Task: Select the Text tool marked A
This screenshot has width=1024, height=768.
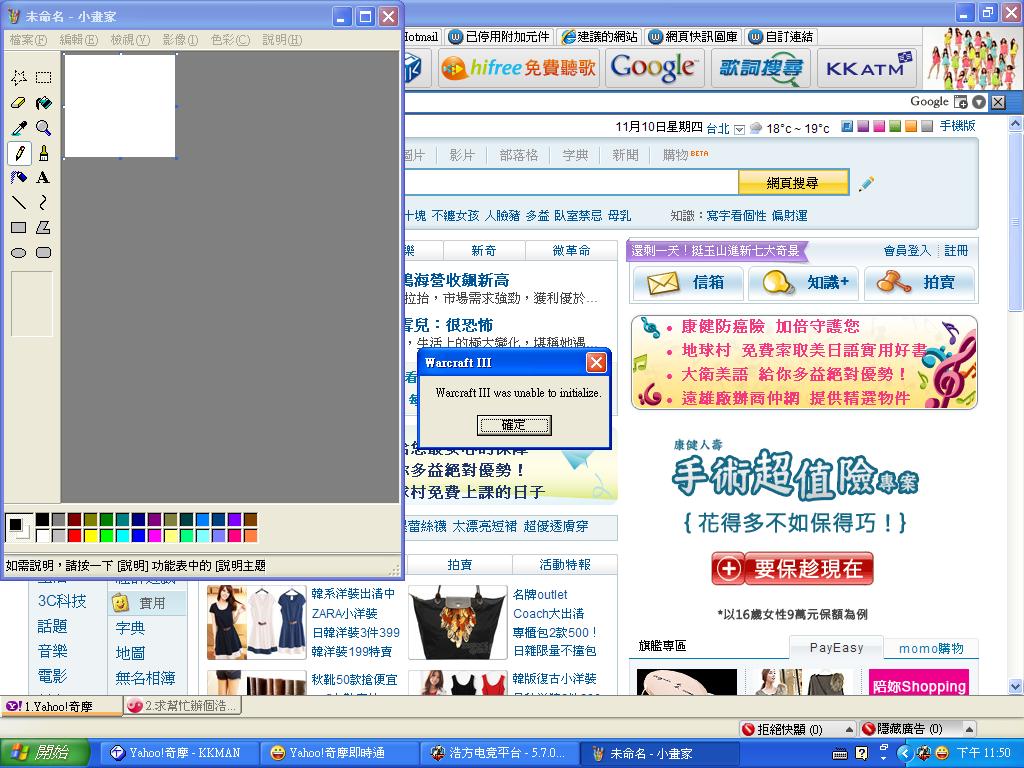Action: 44,178
